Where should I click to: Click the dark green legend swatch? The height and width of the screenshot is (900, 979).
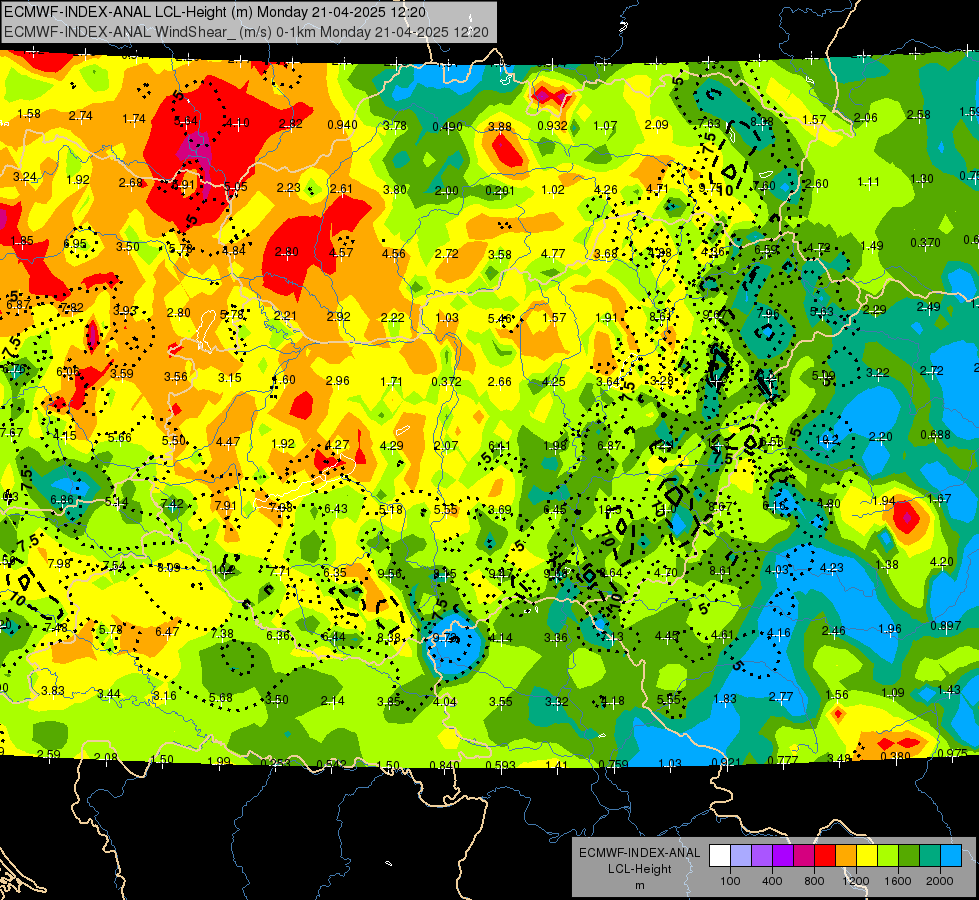tap(909, 855)
